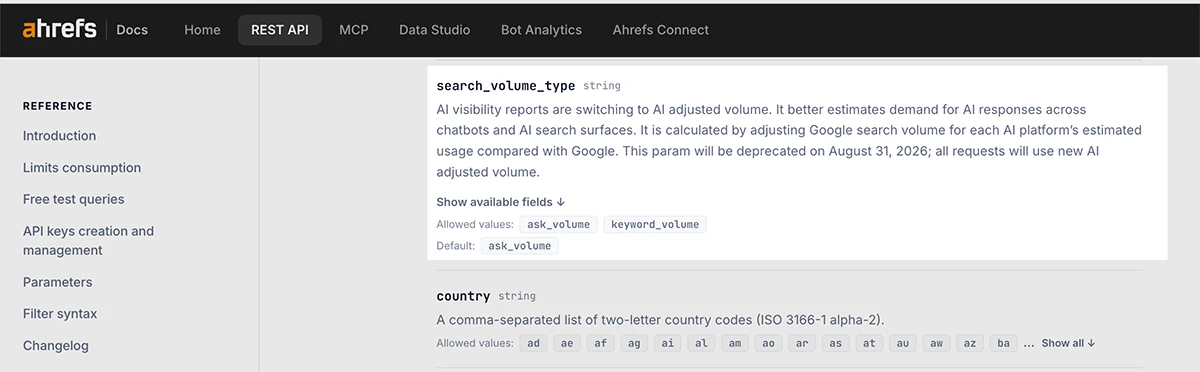Click the as country code
Screen dimensions: 1200x372
click(x=836, y=343)
